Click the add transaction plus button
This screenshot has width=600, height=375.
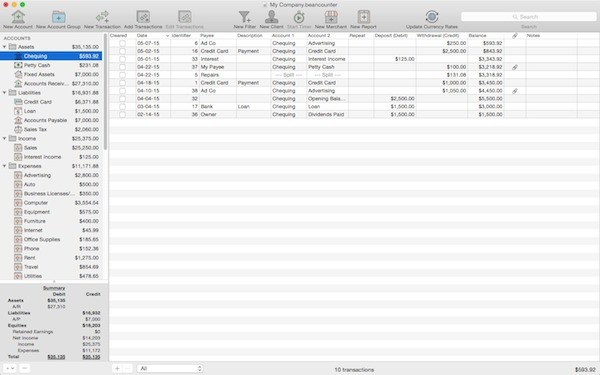(x=117, y=368)
